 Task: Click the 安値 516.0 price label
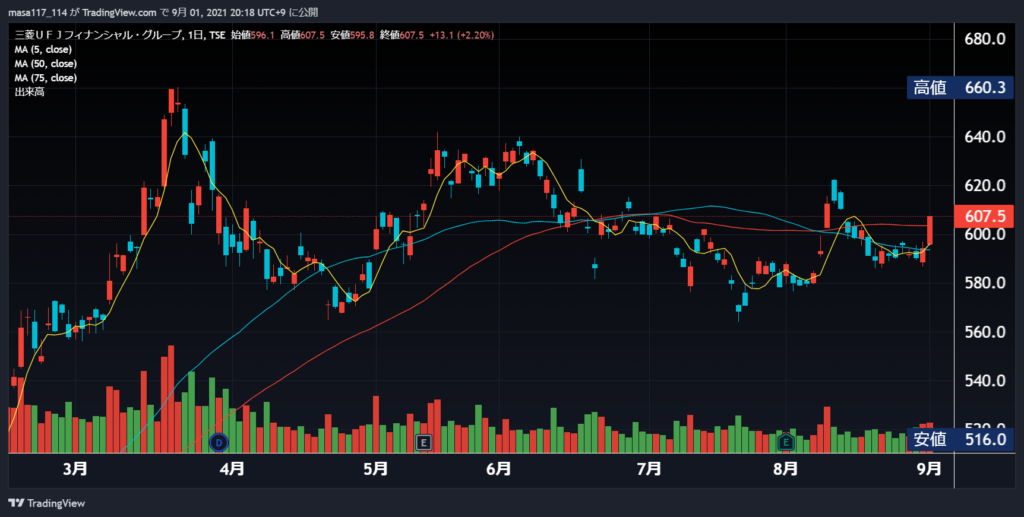(960, 439)
